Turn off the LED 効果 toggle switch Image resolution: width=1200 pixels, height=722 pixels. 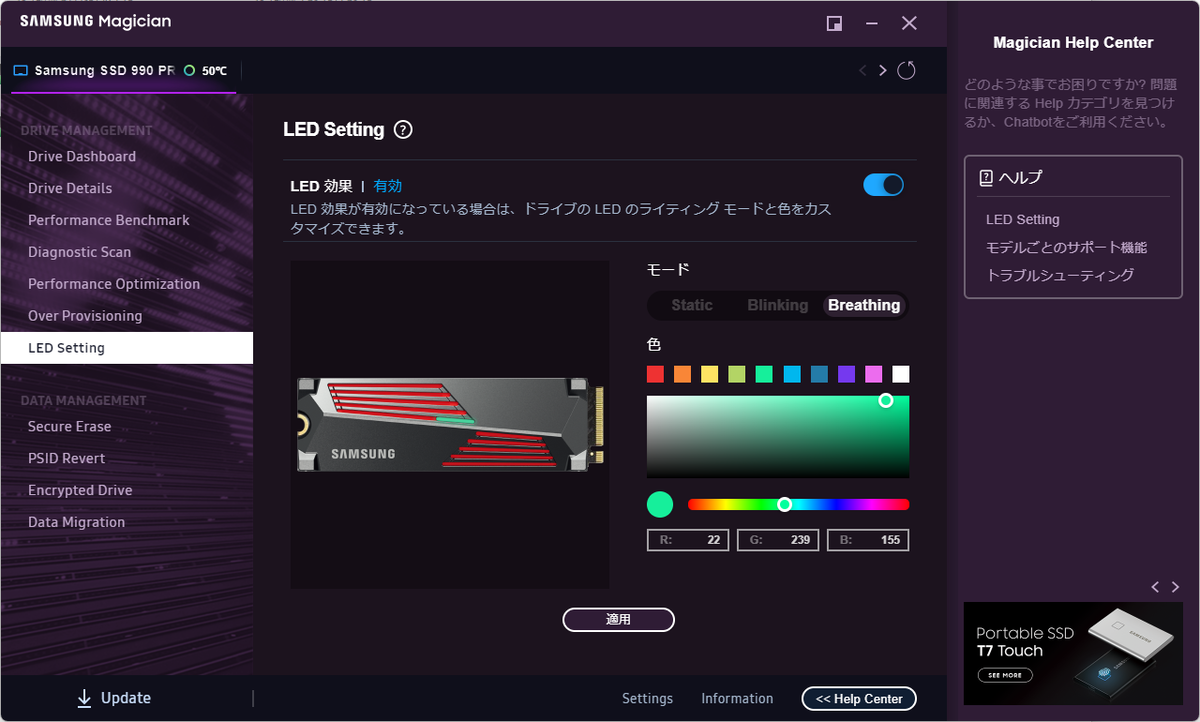[883, 185]
